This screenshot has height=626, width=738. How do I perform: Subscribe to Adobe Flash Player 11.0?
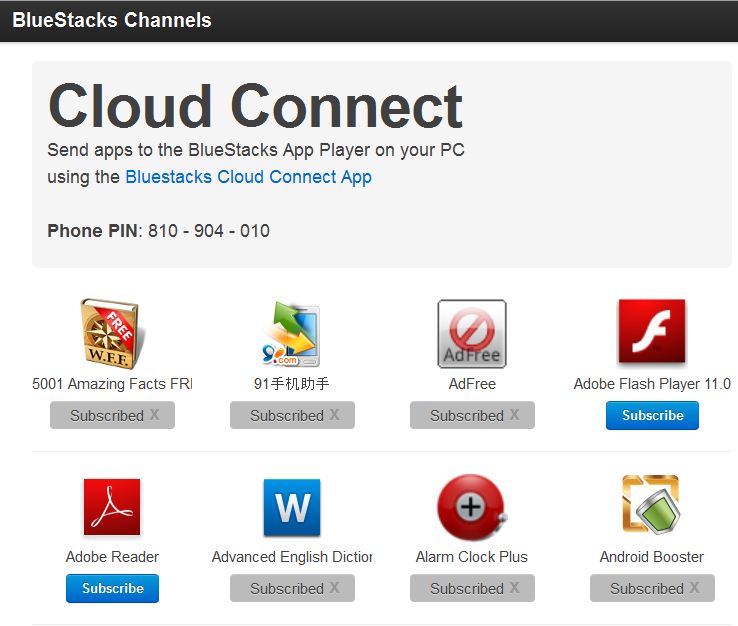tap(652, 415)
